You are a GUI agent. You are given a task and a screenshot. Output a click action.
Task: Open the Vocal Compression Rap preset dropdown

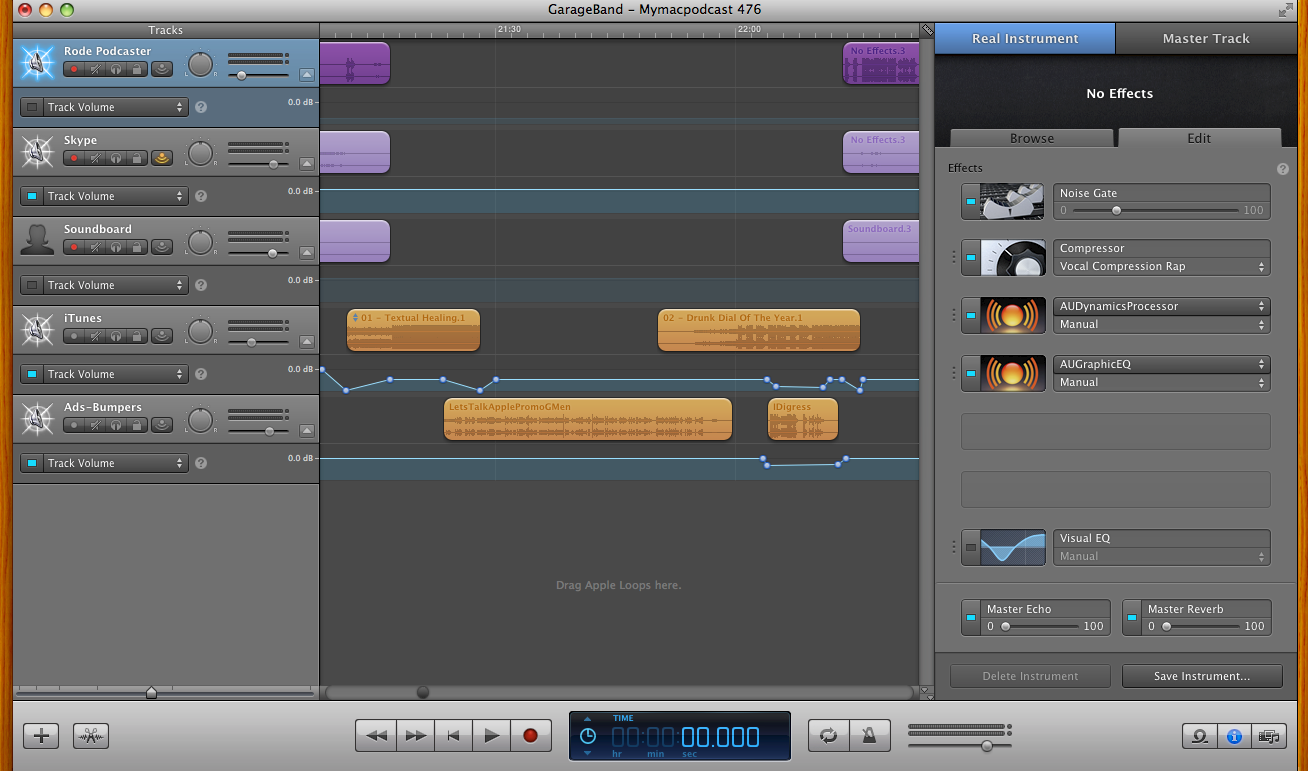pyautogui.click(x=1161, y=267)
